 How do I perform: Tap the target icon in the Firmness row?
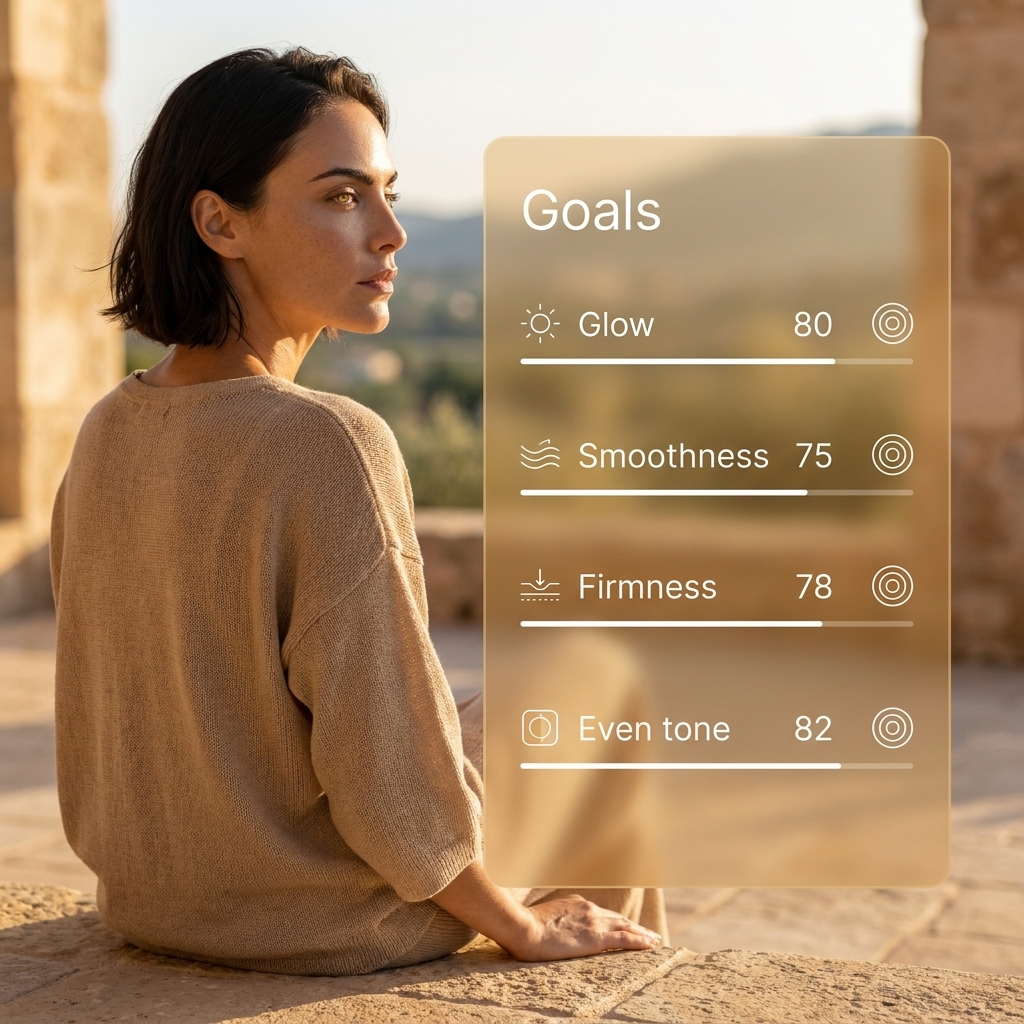click(892, 586)
